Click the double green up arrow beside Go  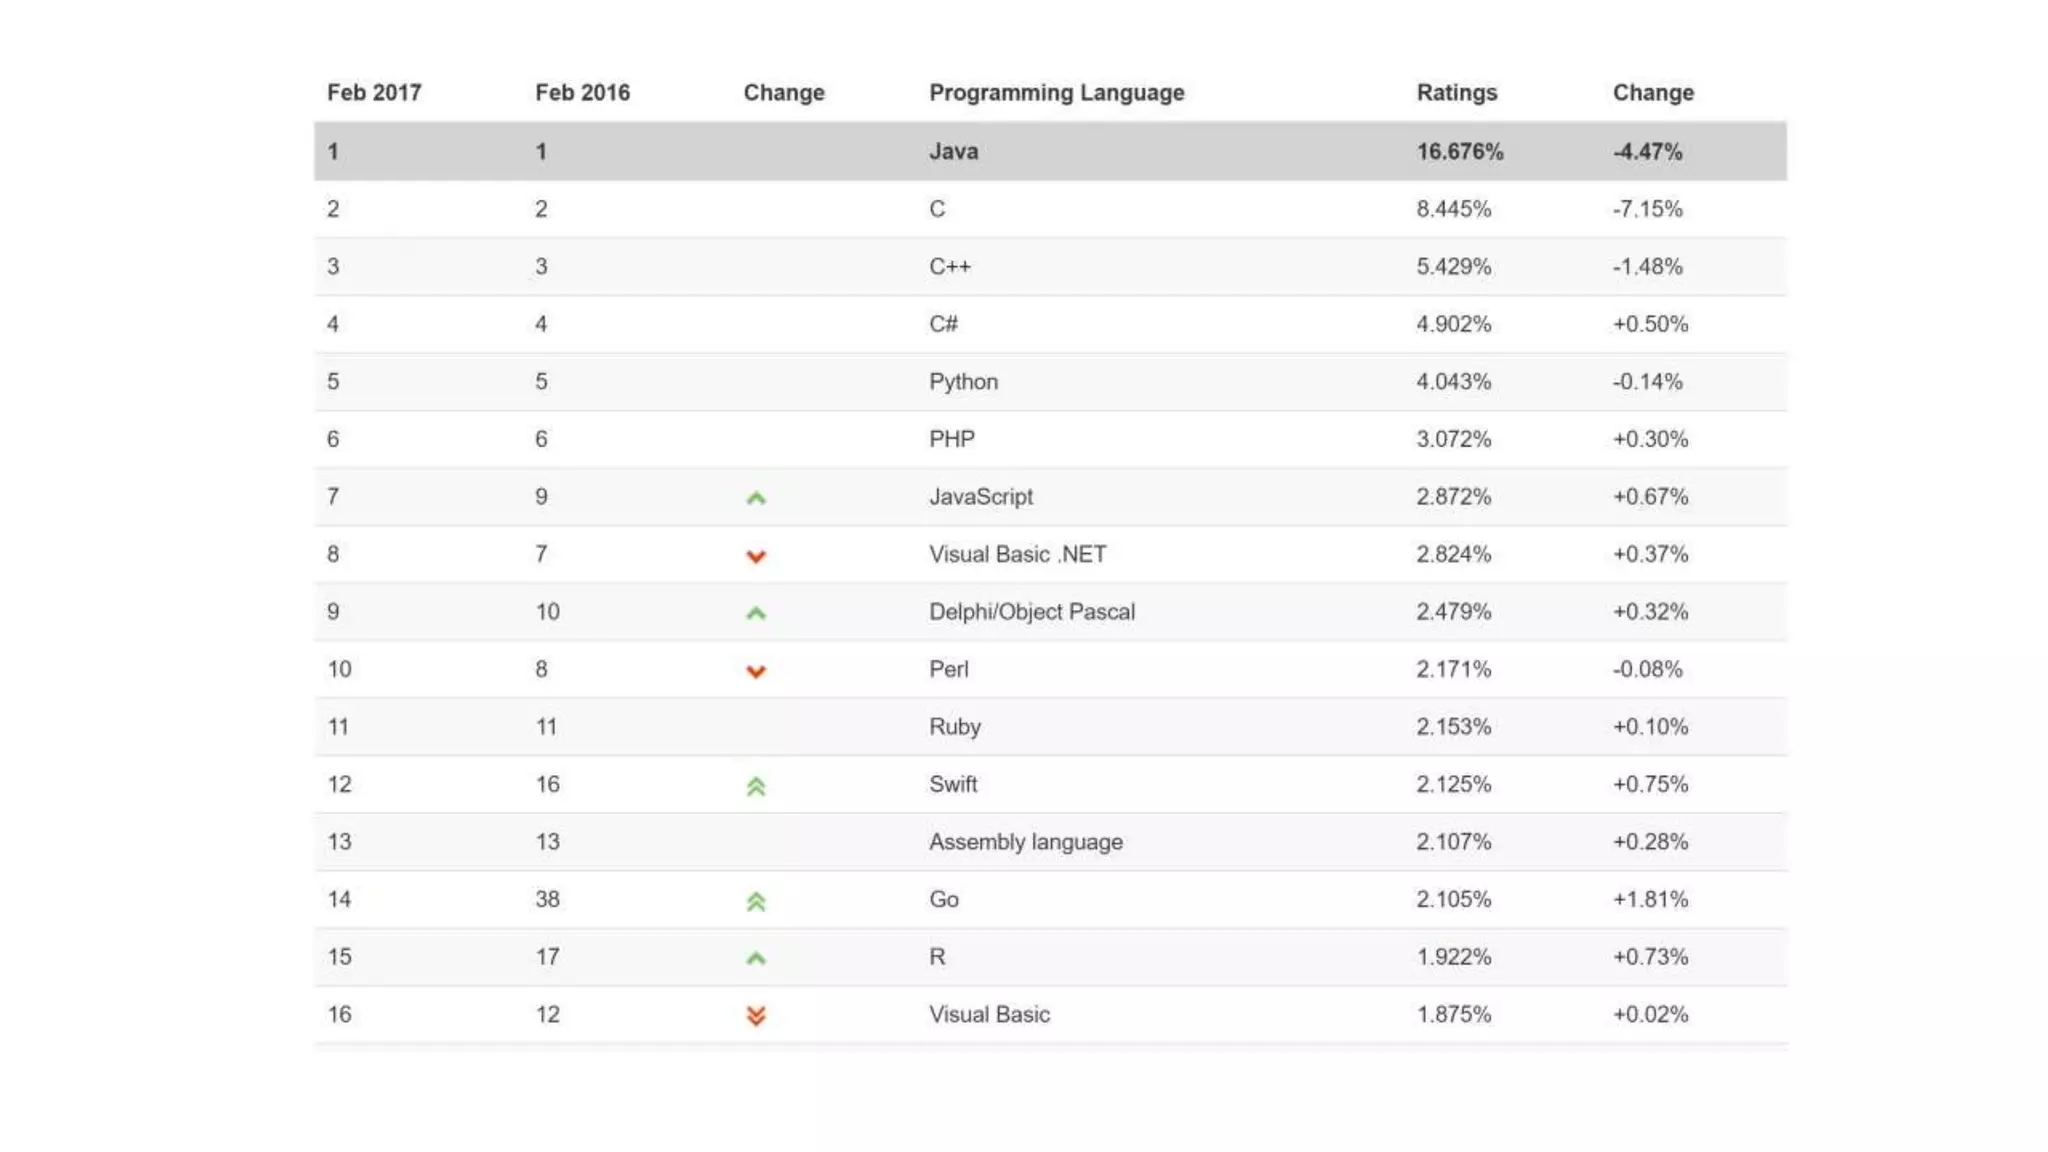click(756, 902)
